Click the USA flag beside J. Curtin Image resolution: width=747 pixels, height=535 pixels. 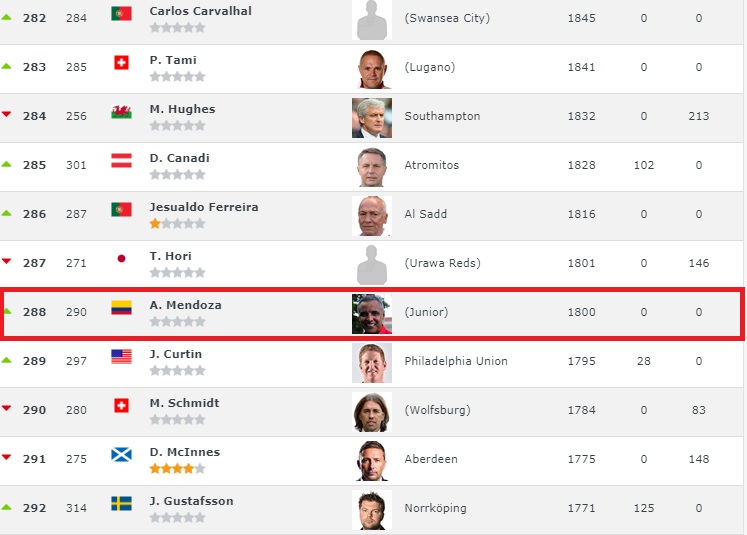point(121,357)
